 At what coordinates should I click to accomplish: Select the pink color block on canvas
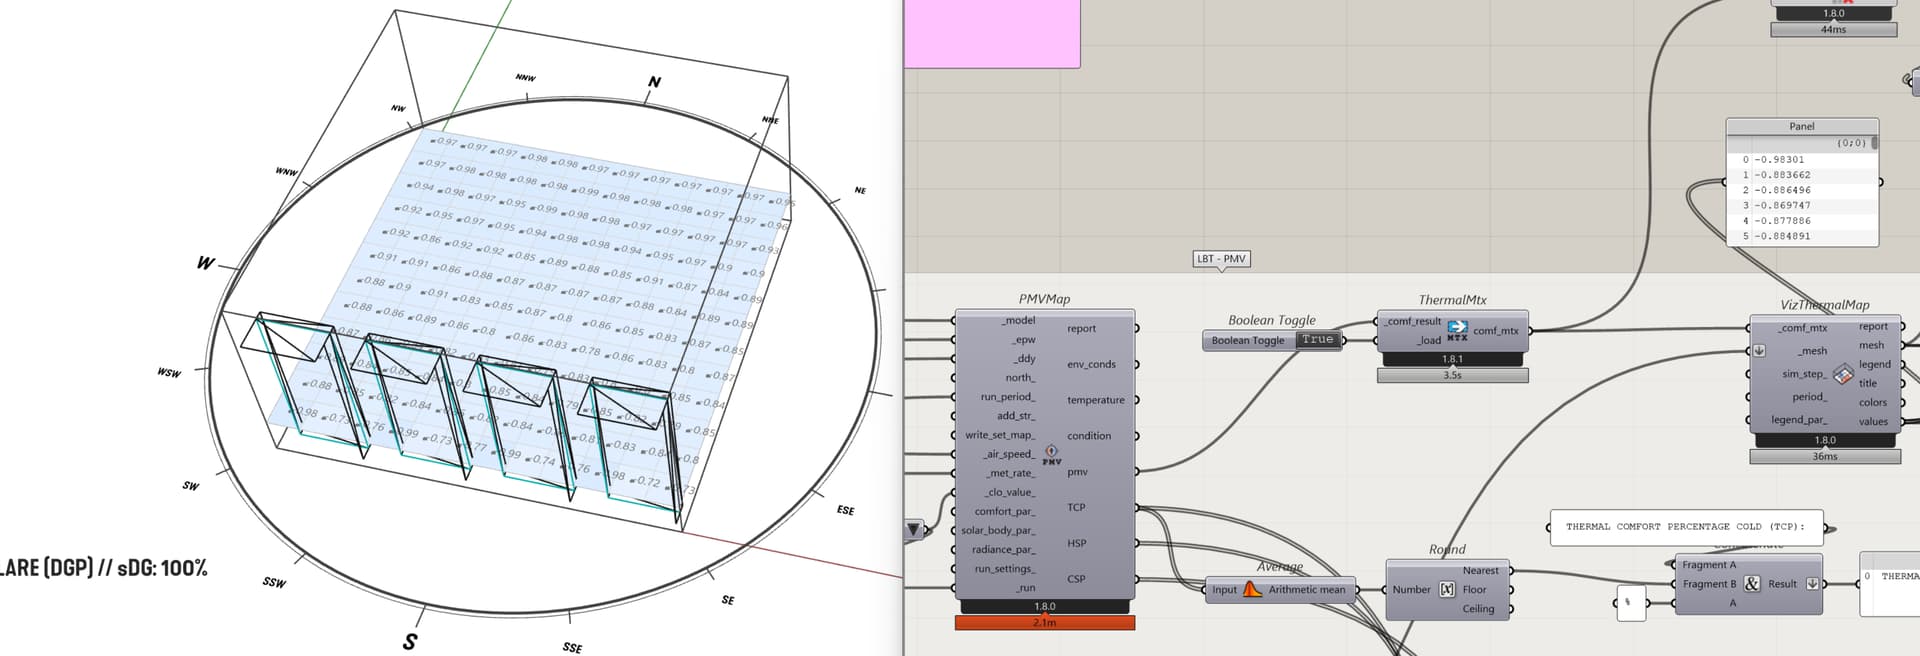(x=991, y=33)
